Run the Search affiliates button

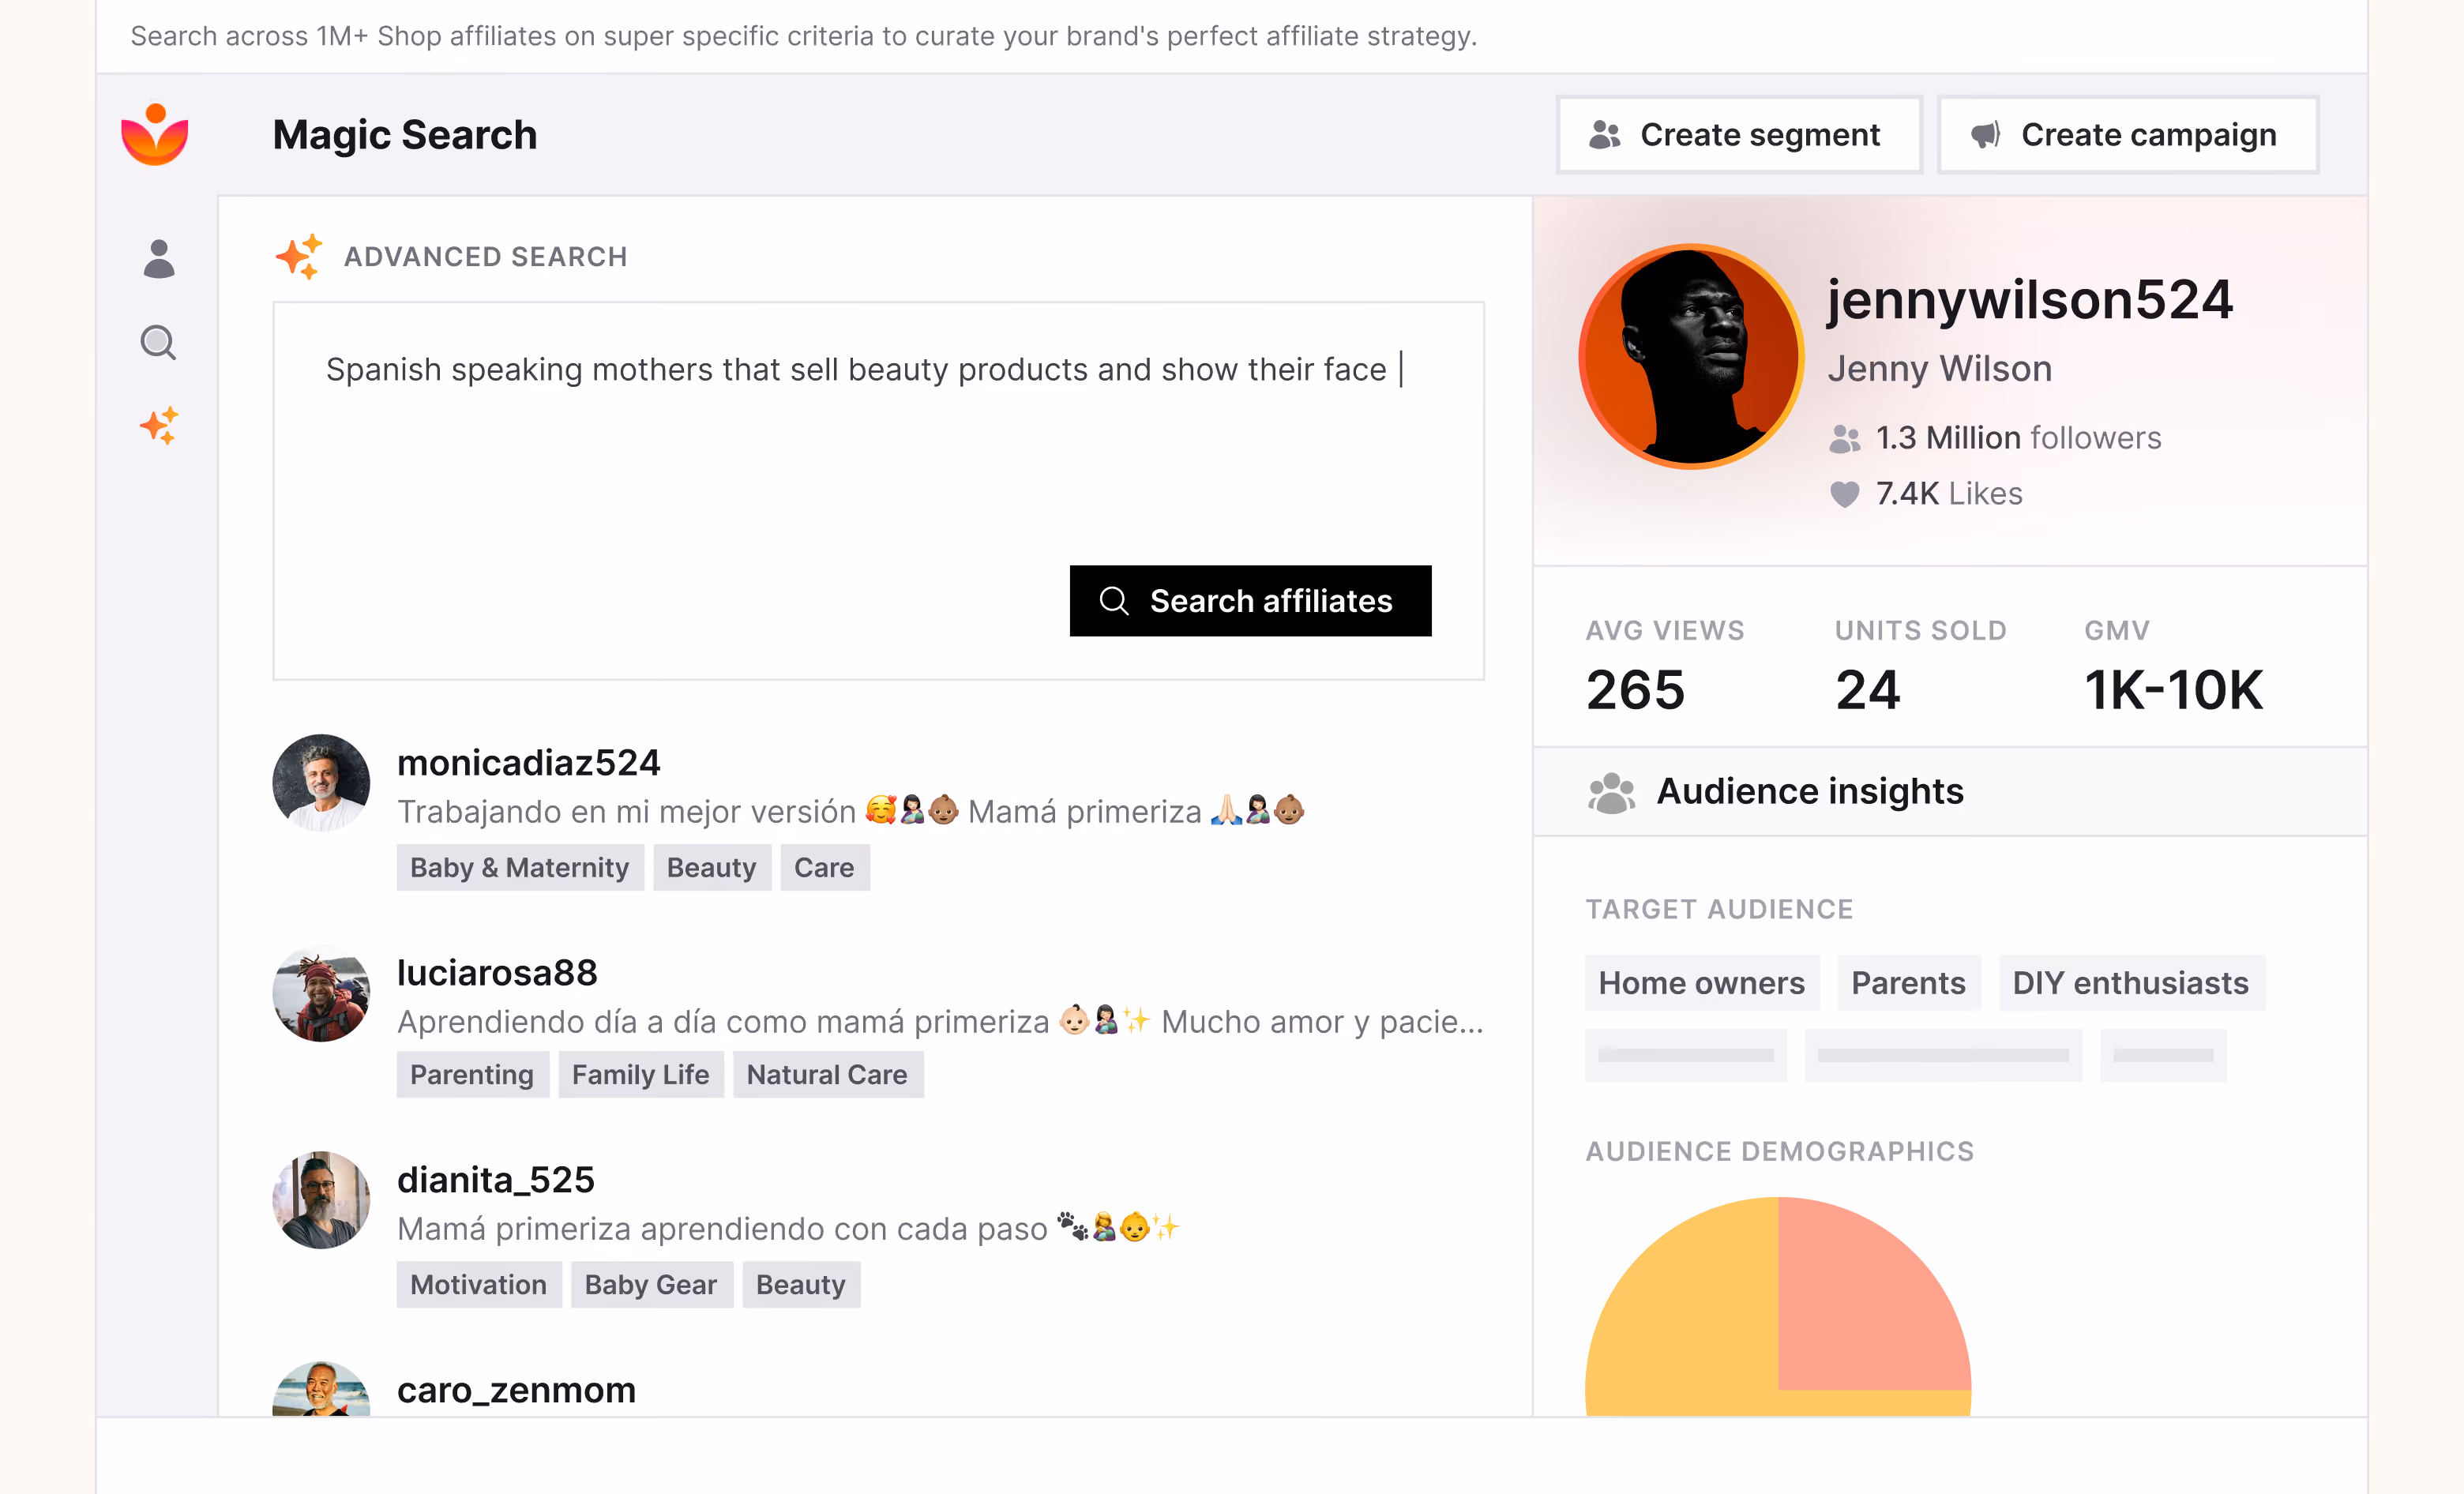pyautogui.click(x=1250, y=601)
